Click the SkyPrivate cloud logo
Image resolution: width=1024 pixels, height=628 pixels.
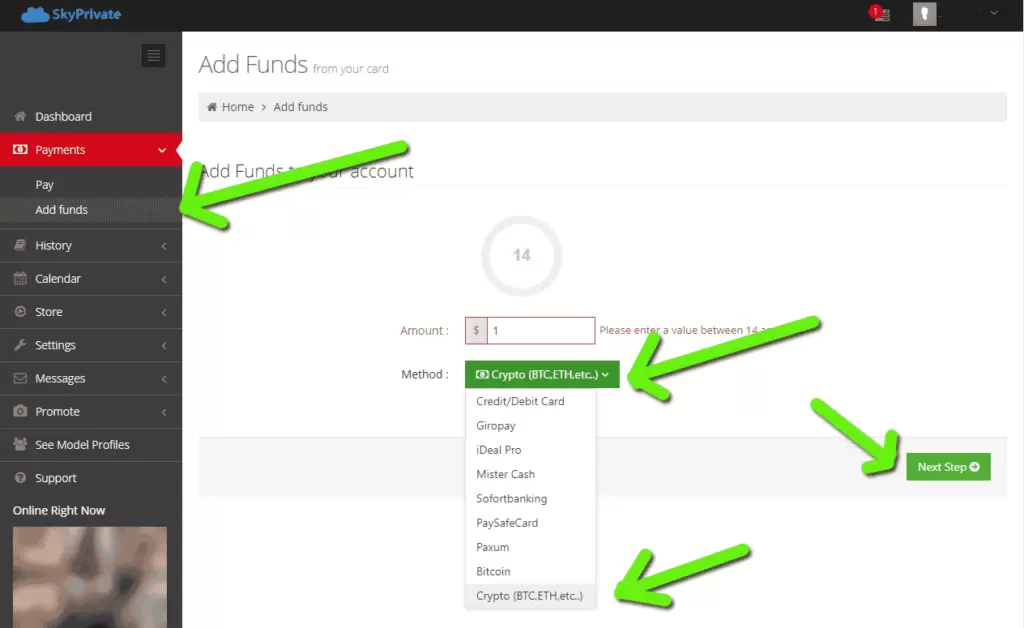[x=71, y=14]
